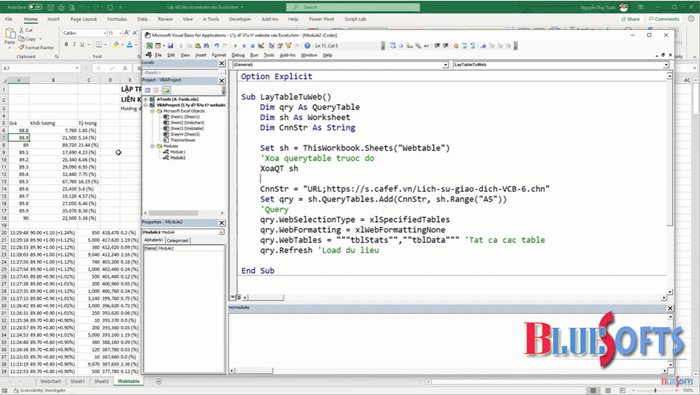700x395 pixels.
Task: Click the Design Mode icon in VBA toolbar
Action: (261, 46)
